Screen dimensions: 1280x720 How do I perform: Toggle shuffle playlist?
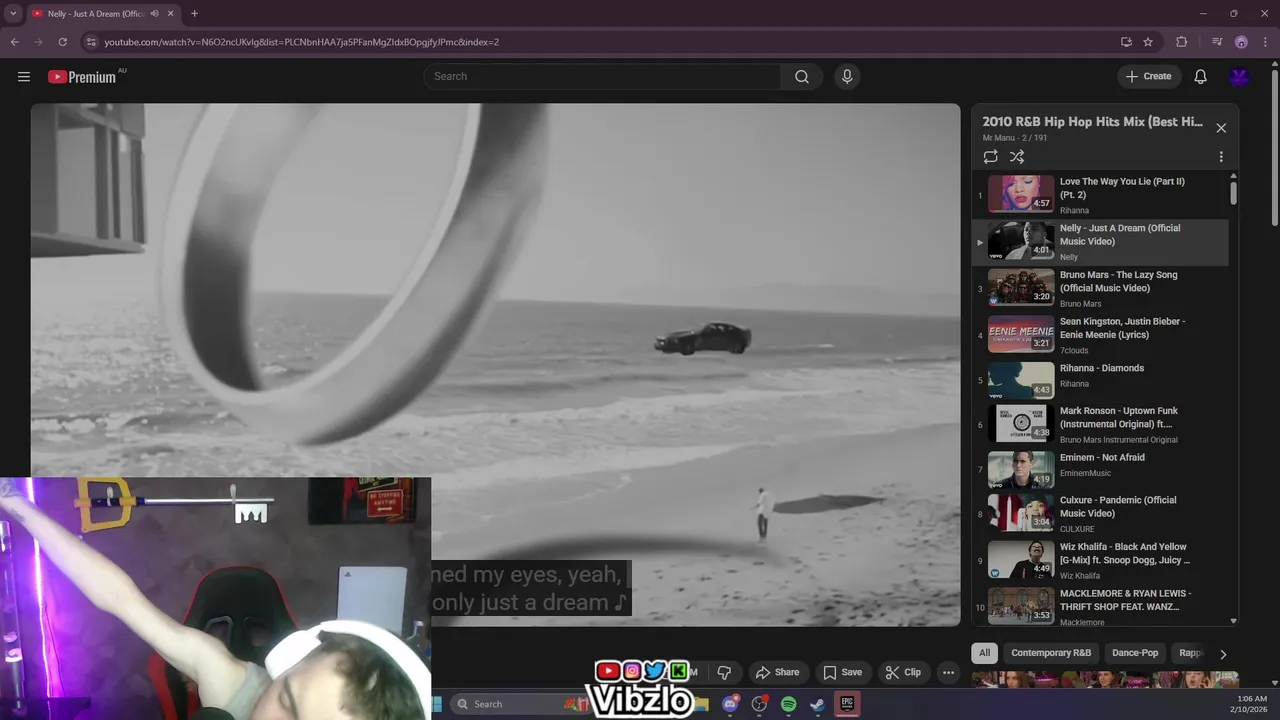(1017, 157)
